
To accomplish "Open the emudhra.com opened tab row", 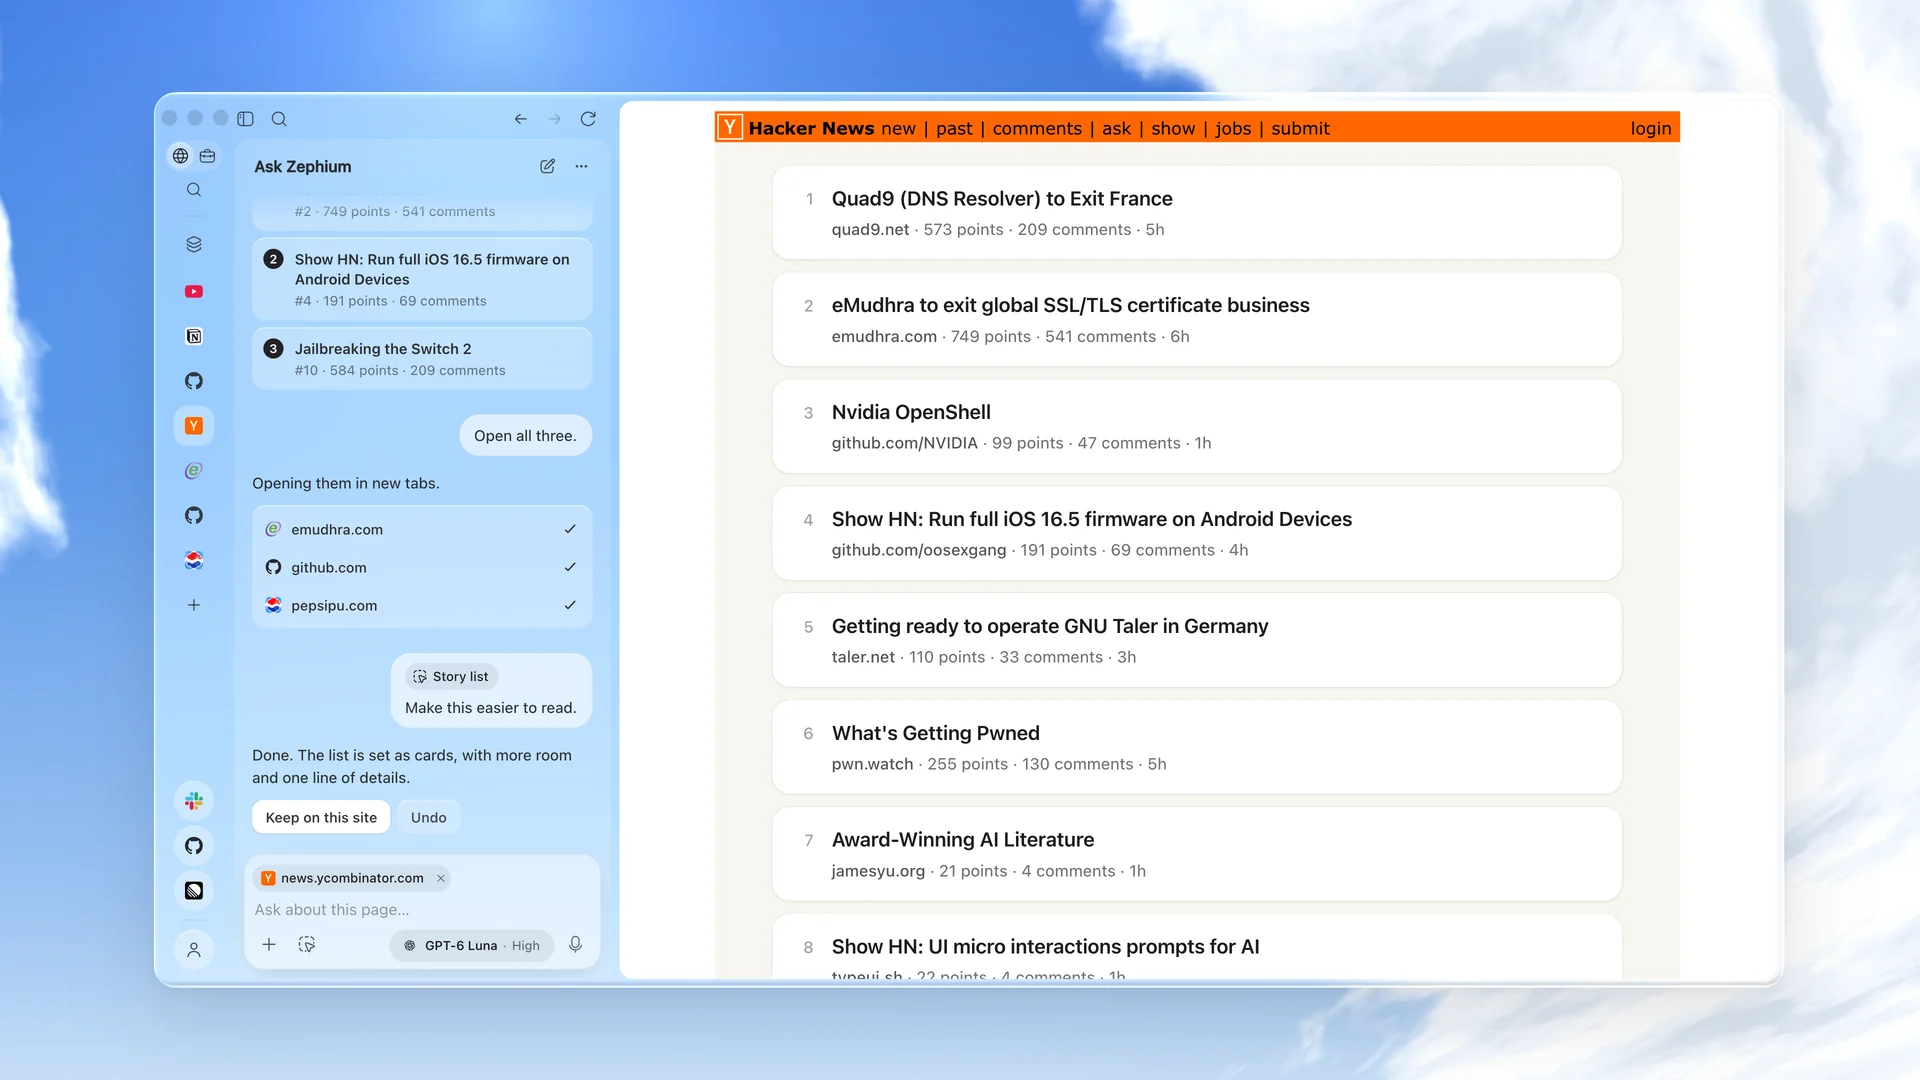I will point(421,529).
